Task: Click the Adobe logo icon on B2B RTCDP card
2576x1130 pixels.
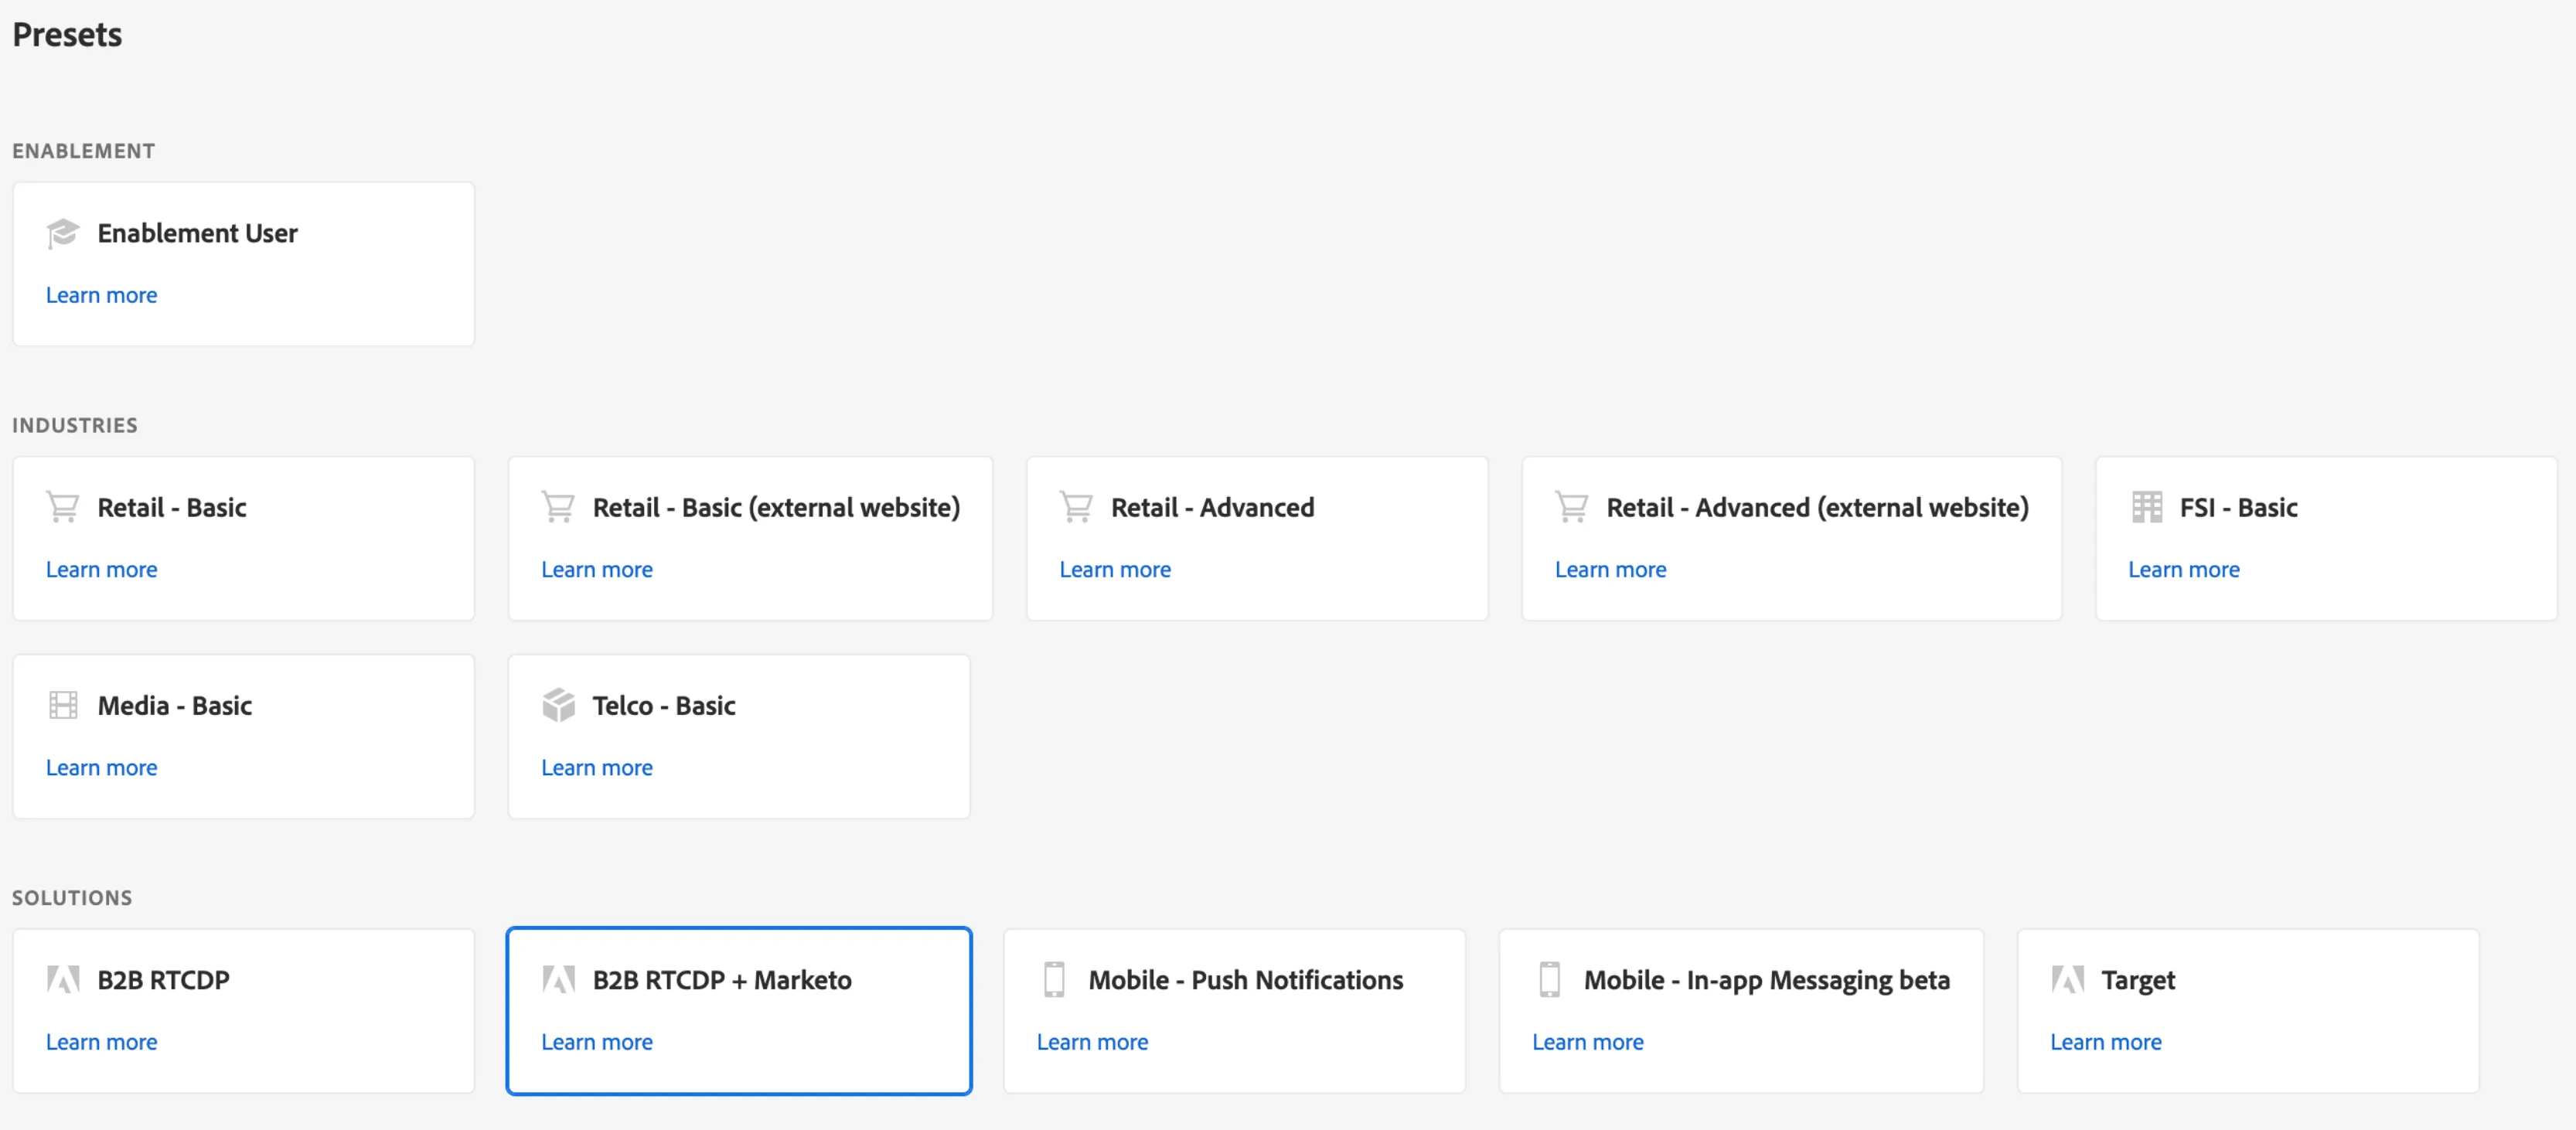Action: [x=62, y=979]
